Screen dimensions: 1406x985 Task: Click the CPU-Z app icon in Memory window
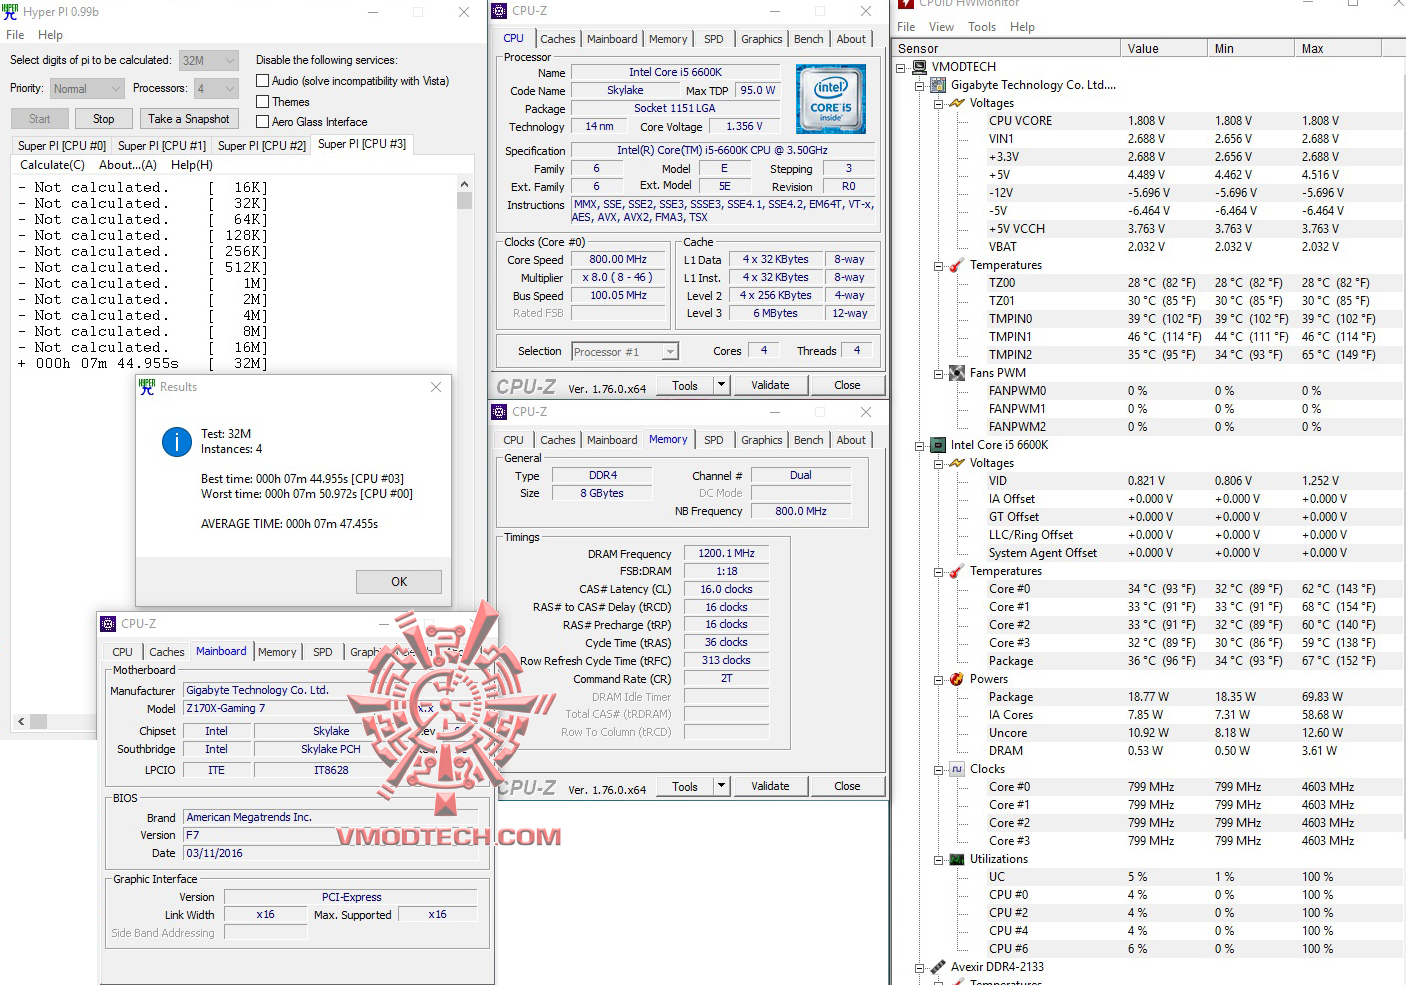tap(500, 412)
